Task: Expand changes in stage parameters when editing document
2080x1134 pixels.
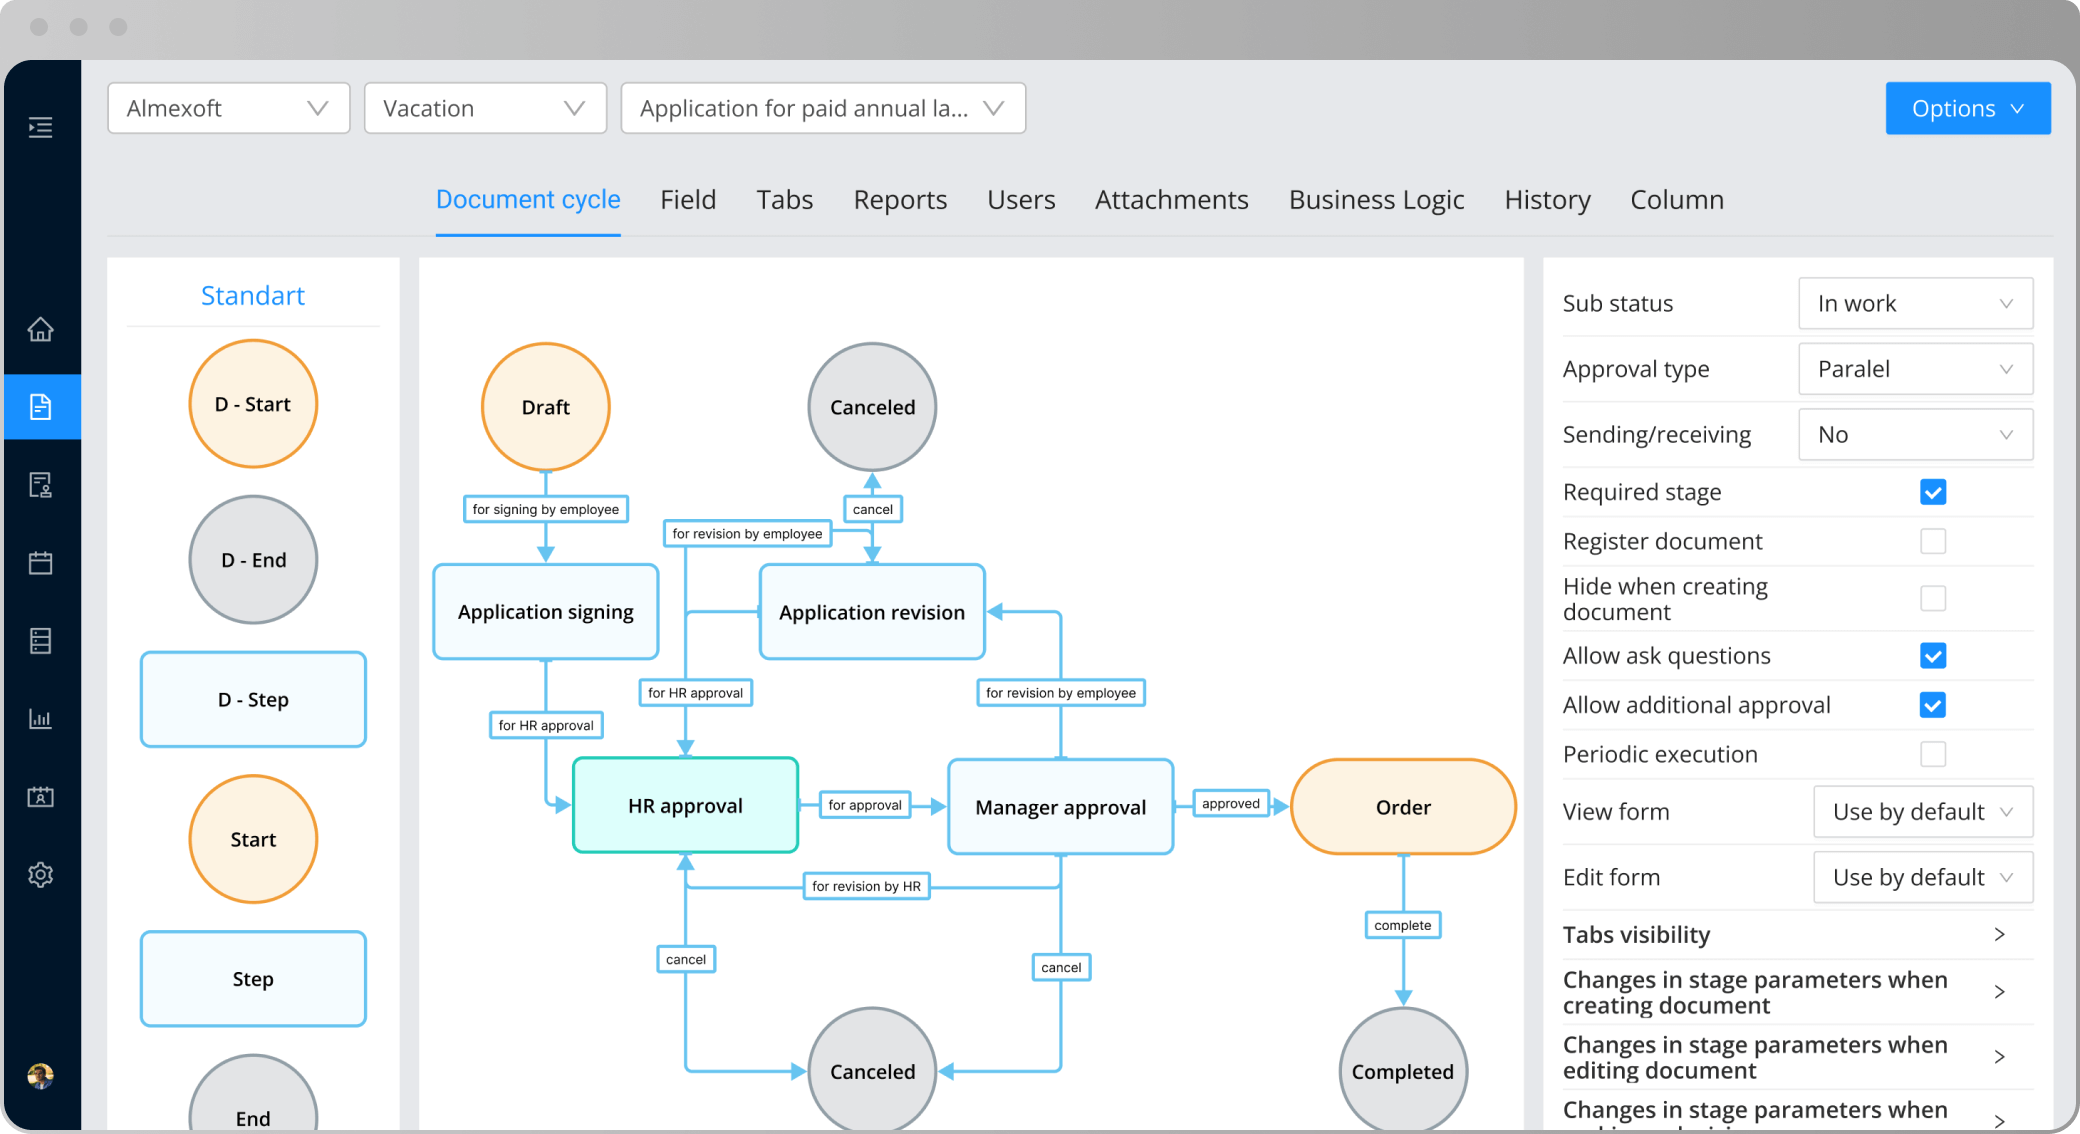Action: coord(1797,1057)
